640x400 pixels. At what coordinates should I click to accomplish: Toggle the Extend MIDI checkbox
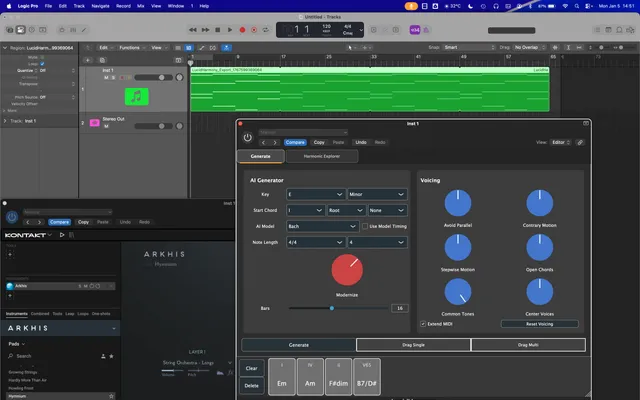tap(423, 324)
